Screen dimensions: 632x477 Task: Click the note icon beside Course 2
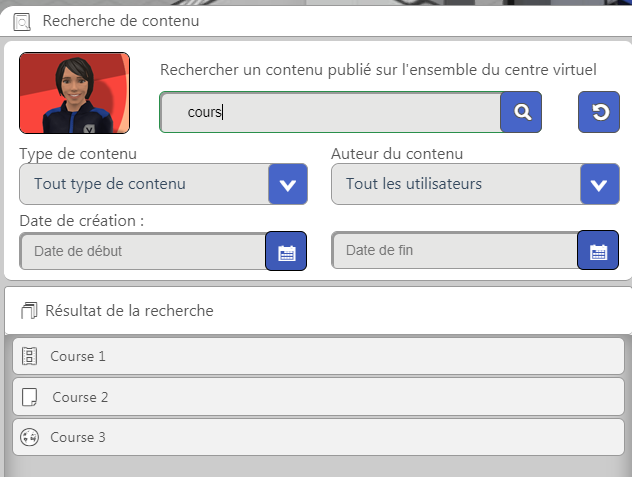pos(29,397)
